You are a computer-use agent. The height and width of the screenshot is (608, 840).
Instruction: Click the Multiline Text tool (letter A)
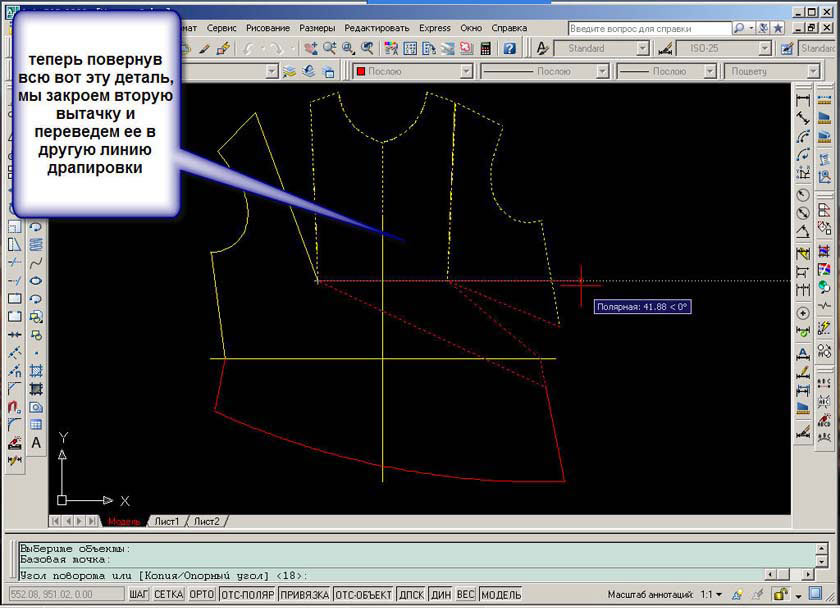click(x=37, y=443)
